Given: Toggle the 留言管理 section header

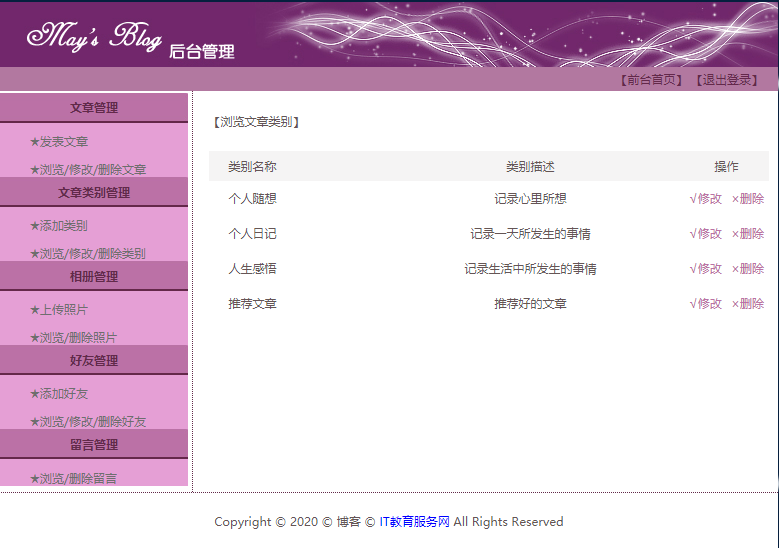Looking at the screenshot, I should 94,444.
